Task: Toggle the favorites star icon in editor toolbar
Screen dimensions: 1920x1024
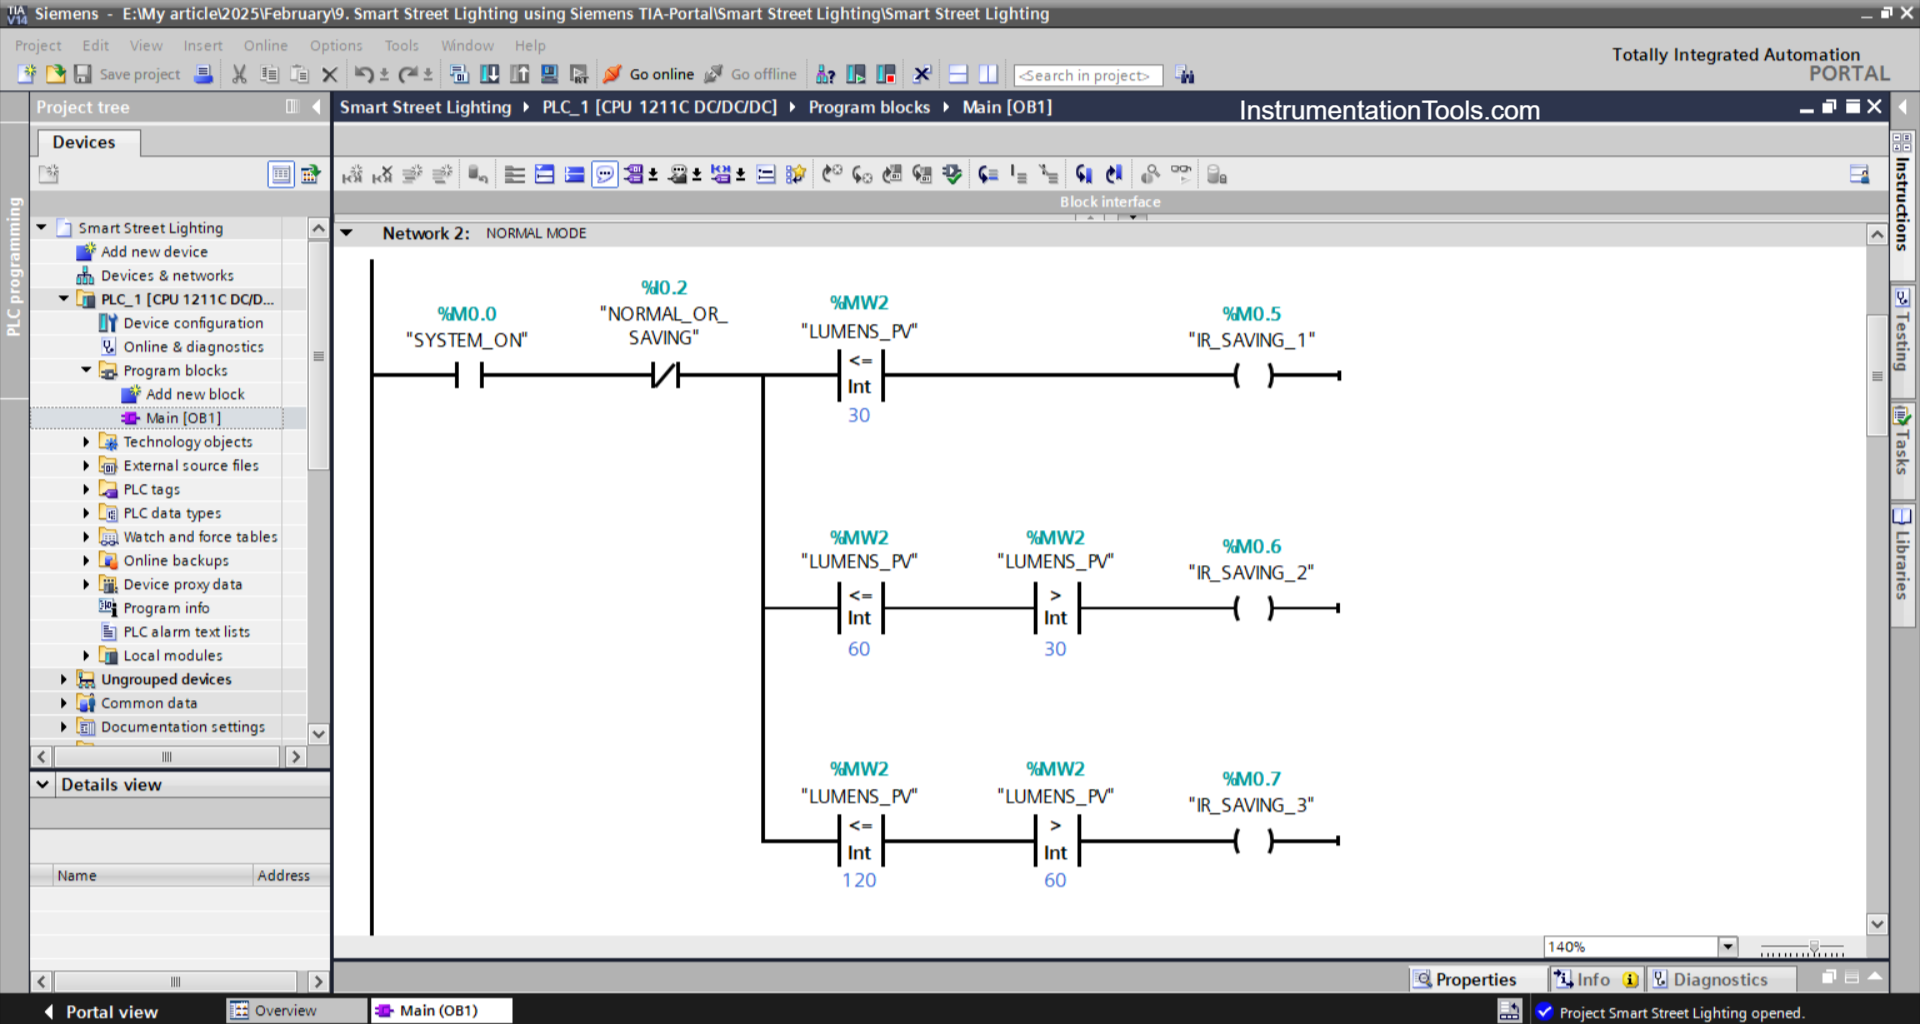Action: click(795, 175)
